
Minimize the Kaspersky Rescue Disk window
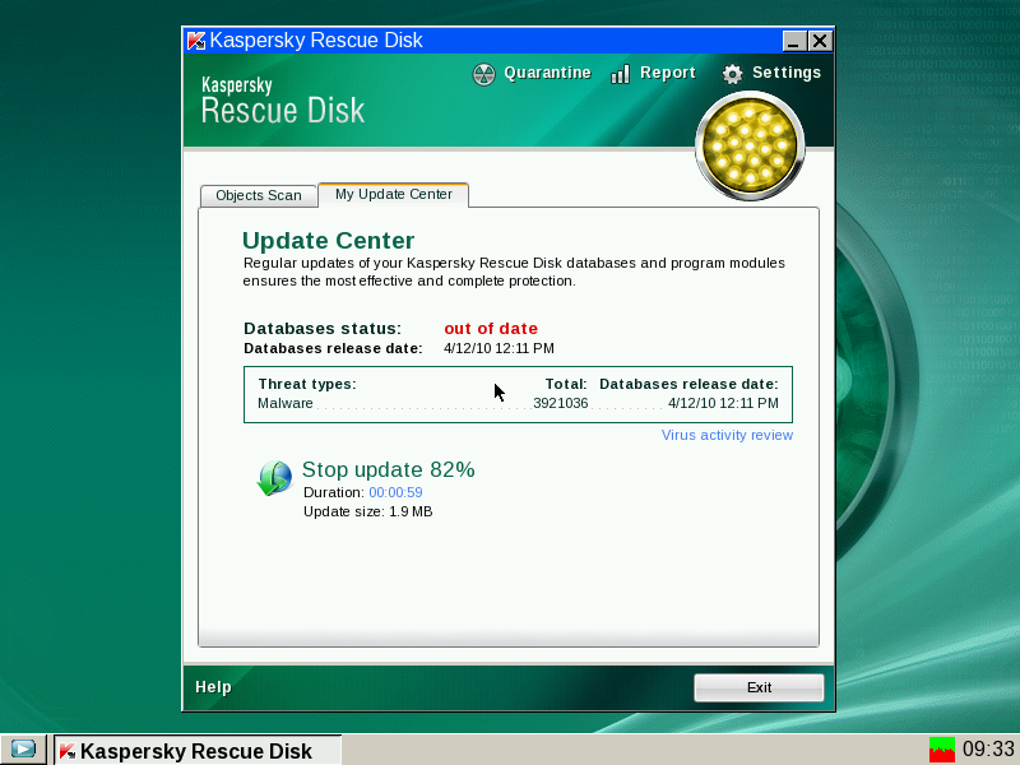click(794, 42)
